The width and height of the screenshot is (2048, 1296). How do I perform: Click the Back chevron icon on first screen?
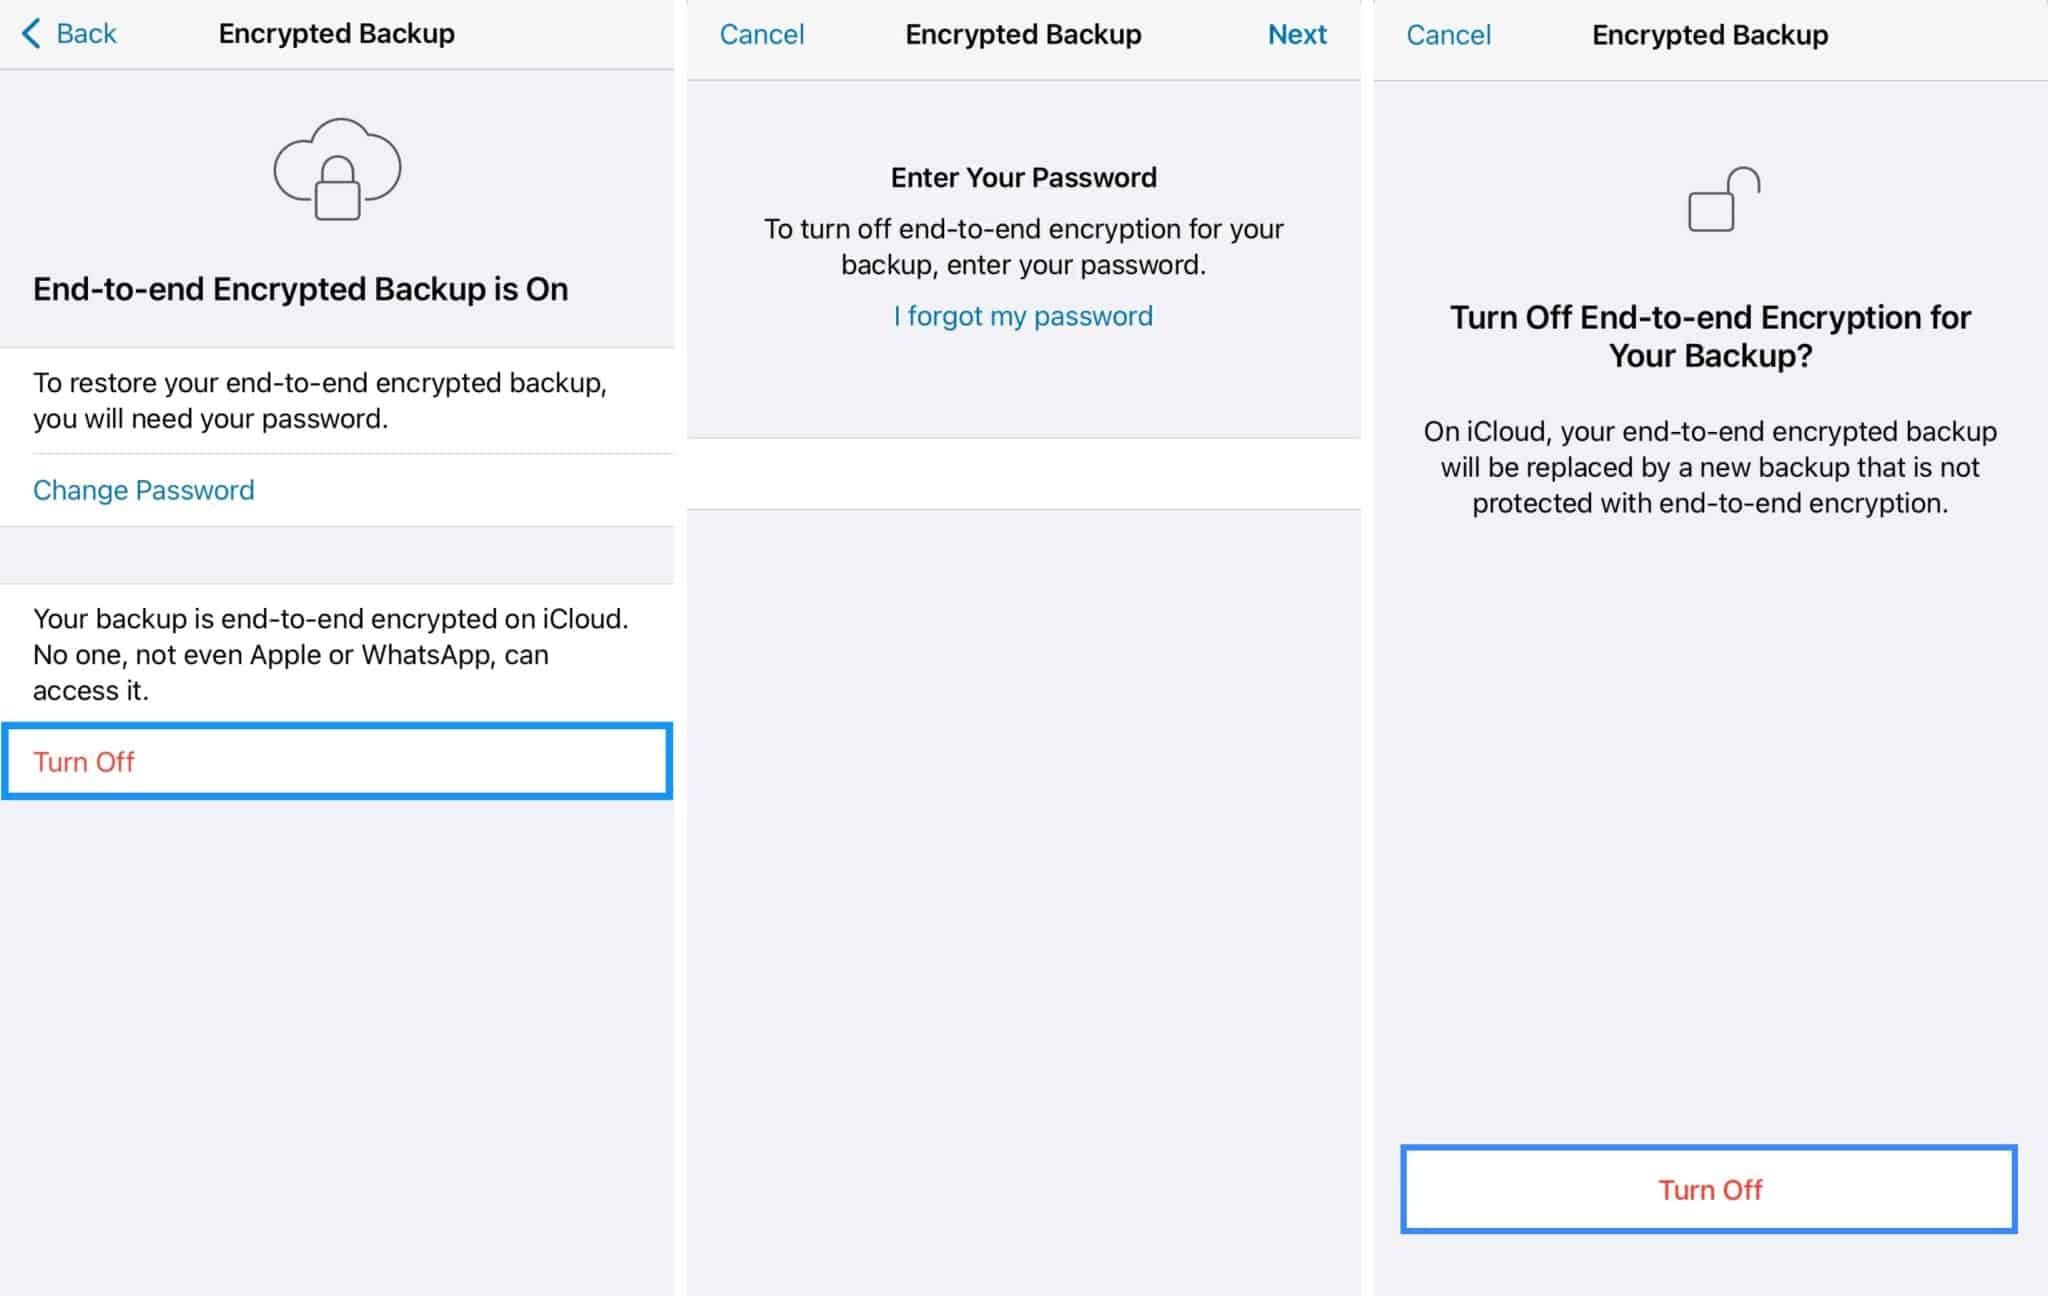point(29,33)
